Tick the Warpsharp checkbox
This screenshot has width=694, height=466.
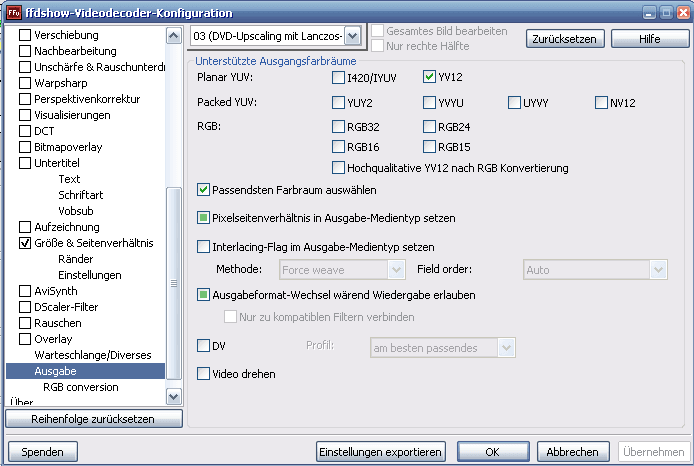coord(25,83)
